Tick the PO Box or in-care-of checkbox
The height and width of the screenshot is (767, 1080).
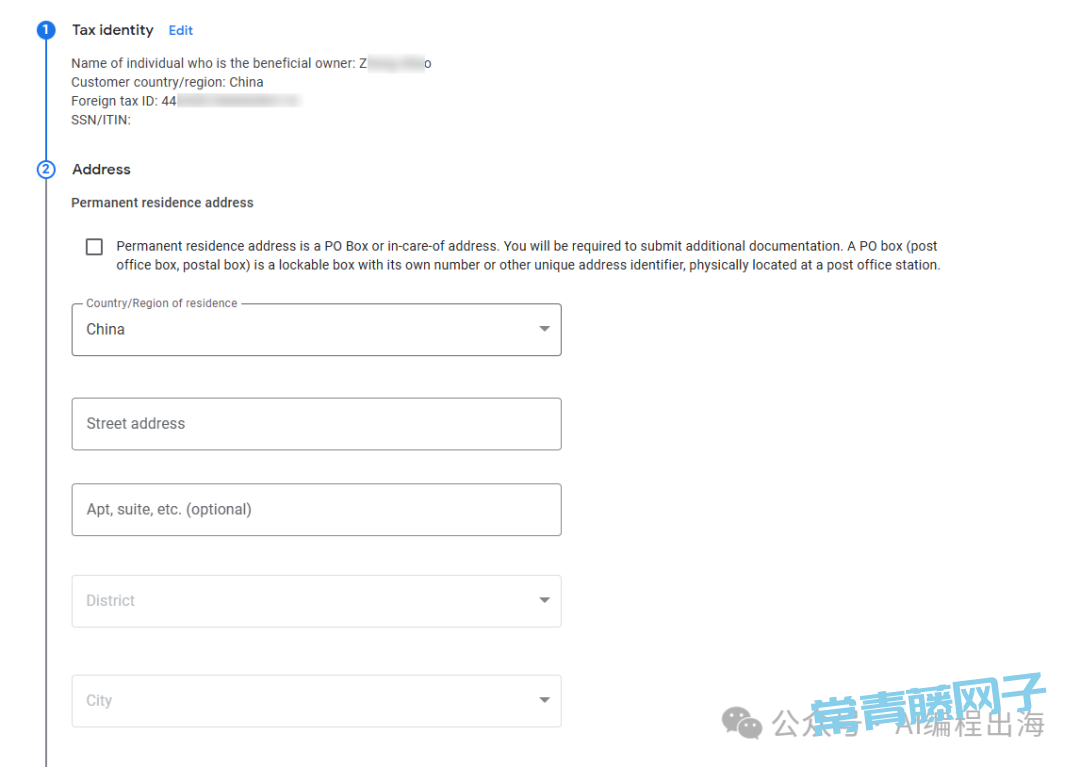click(x=94, y=247)
